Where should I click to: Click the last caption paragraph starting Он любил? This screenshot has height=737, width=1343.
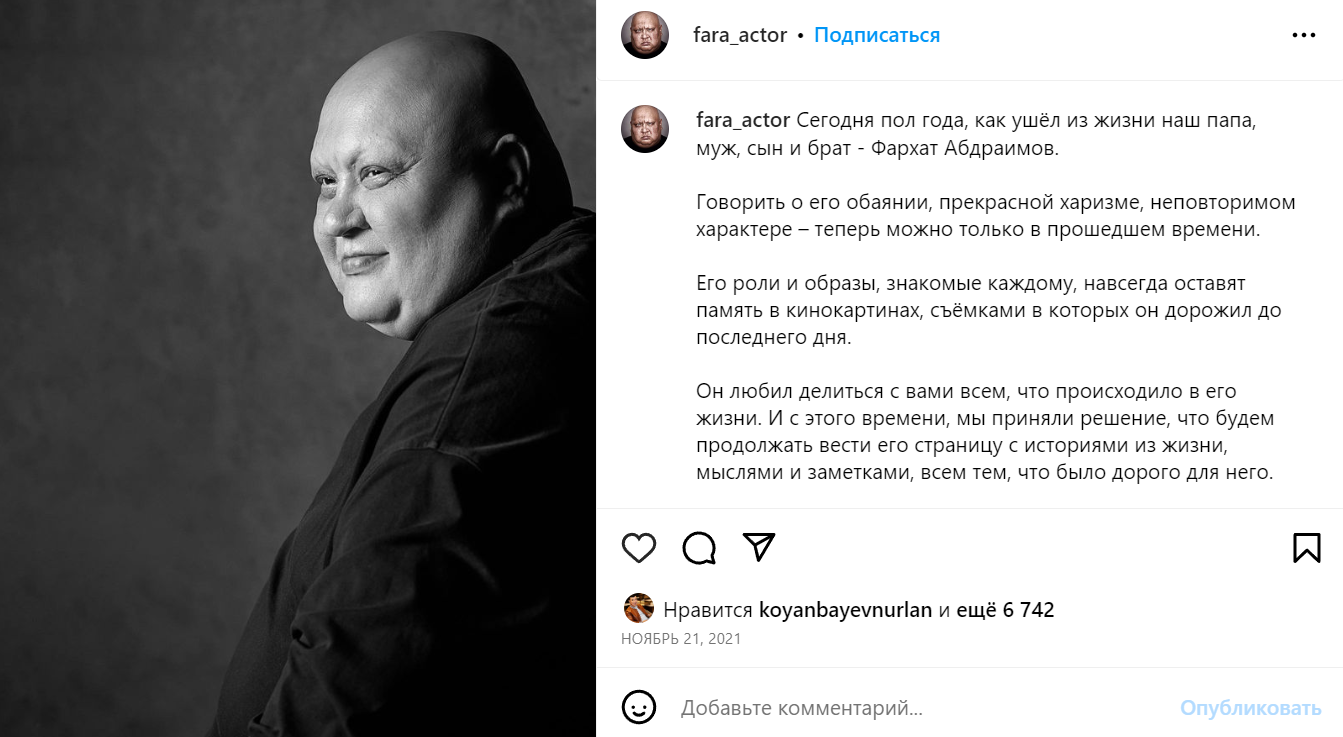coord(985,432)
